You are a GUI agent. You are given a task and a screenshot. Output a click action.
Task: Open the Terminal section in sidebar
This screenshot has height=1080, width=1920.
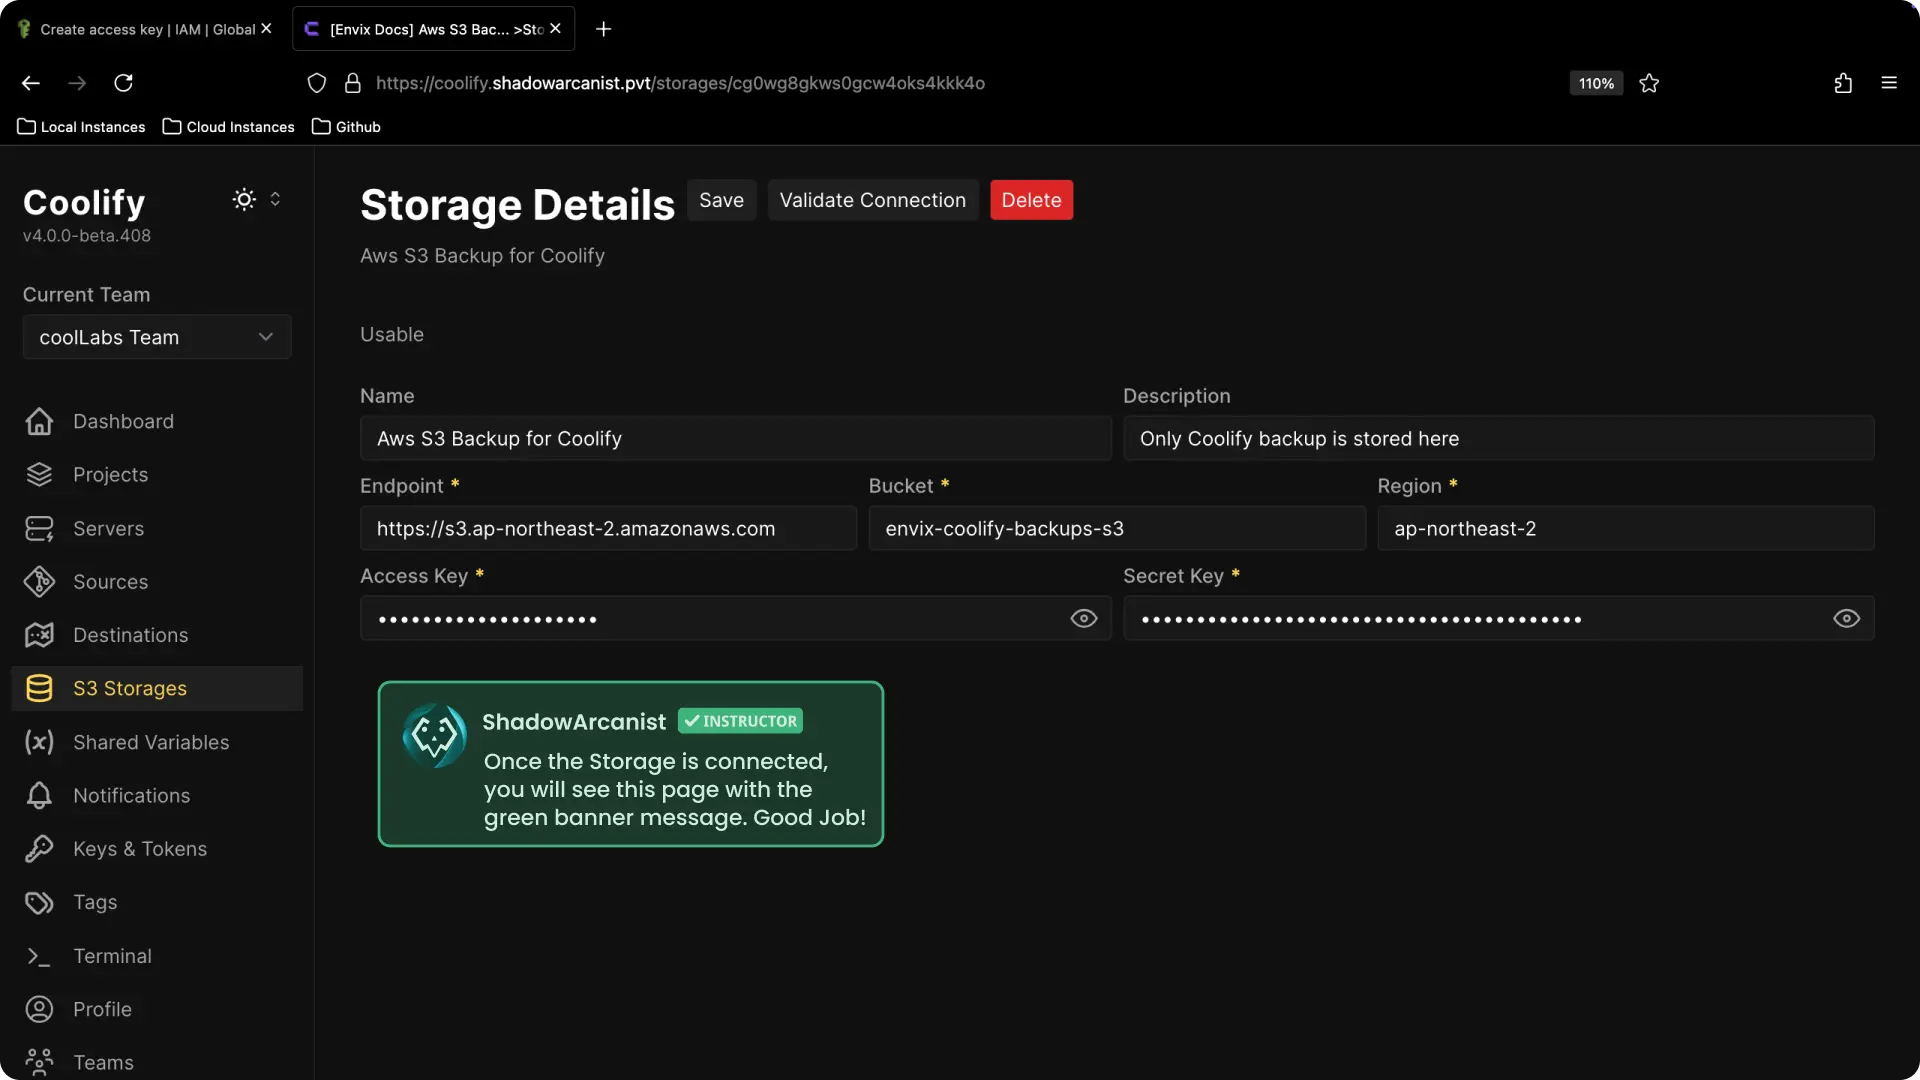112,955
